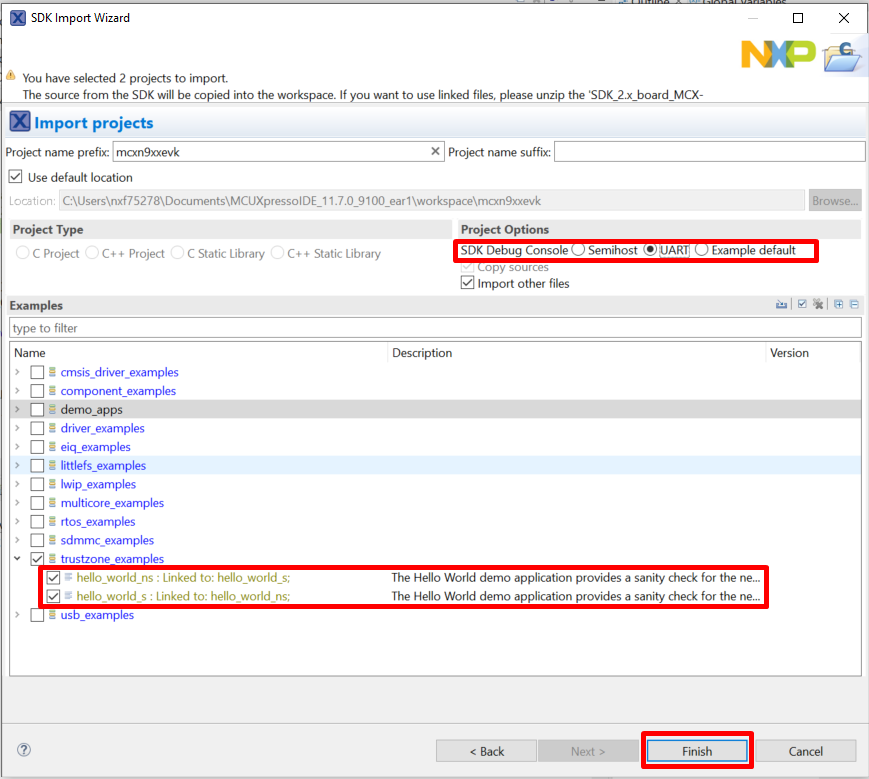The height and width of the screenshot is (779, 869).
Task: Click the Description column header
Action: coord(422,353)
